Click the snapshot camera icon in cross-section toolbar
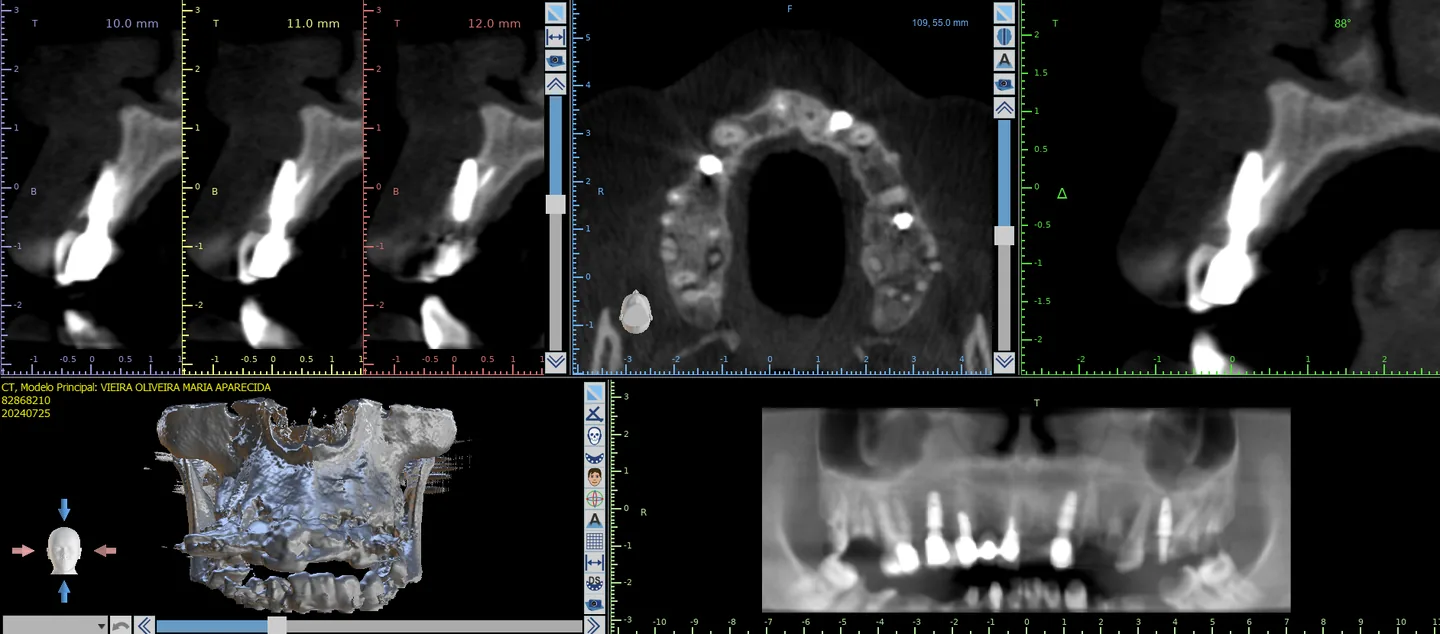 [556, 60]
